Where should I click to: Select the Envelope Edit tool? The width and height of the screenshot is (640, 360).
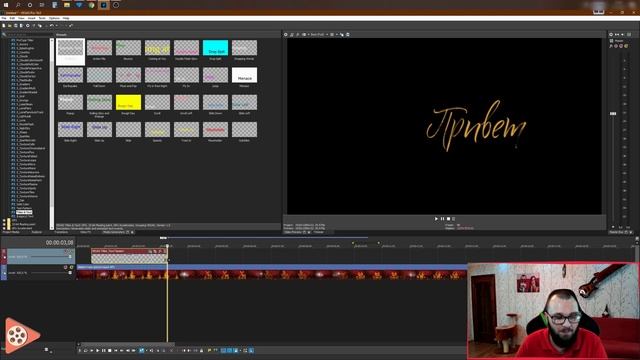point(151,350)
